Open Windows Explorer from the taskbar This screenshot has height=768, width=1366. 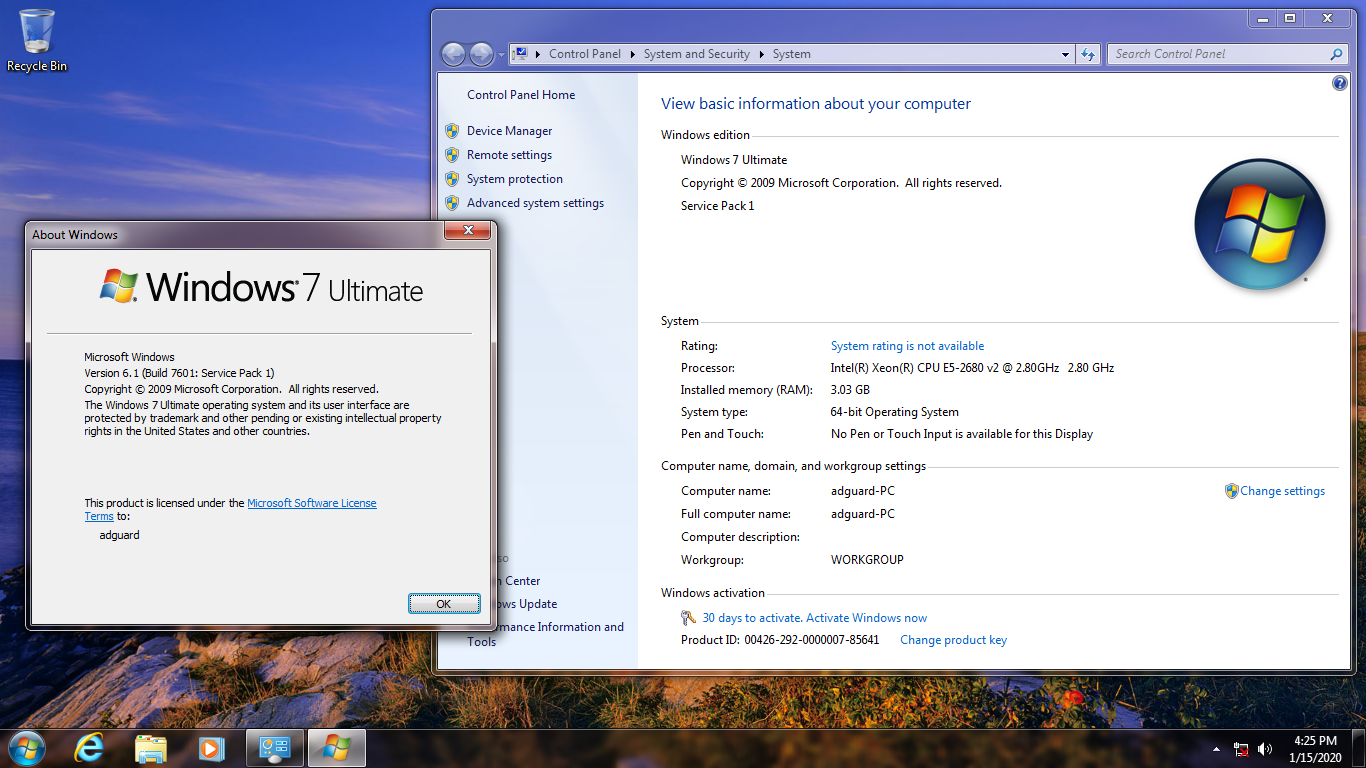tap(151, 748)
